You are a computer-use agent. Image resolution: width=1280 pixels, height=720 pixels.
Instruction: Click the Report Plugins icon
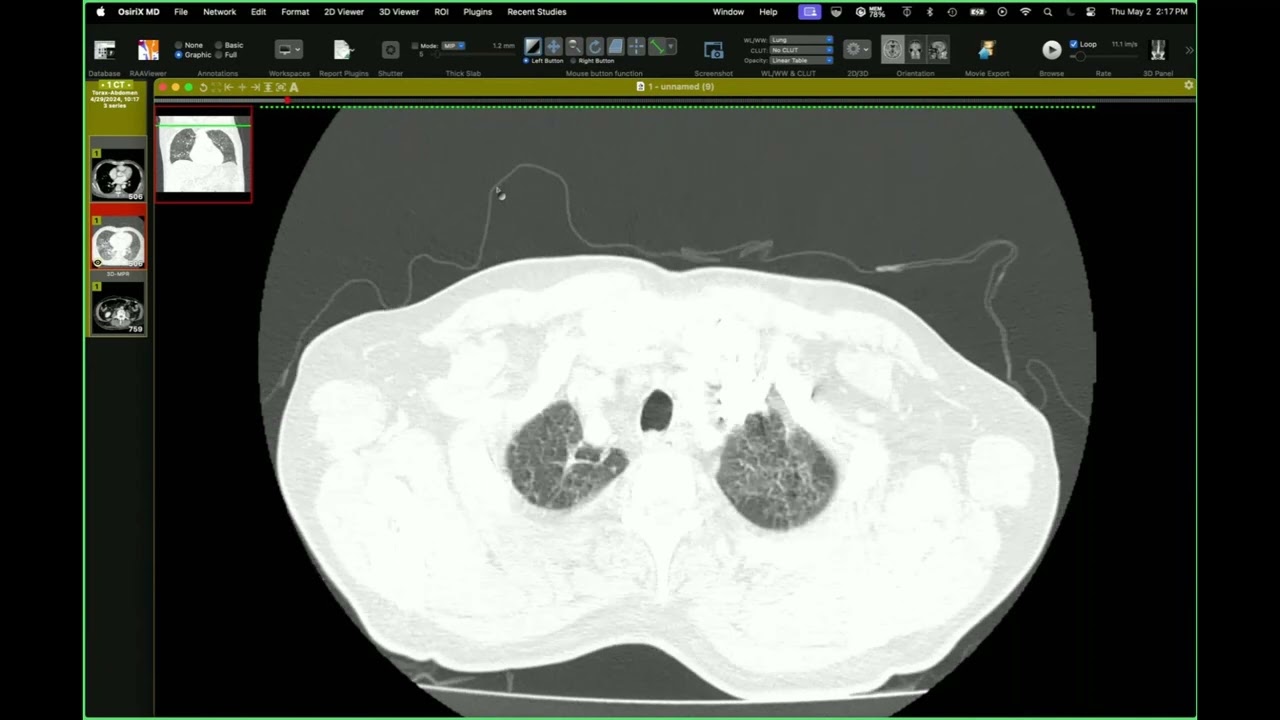(x=343, y=50)
